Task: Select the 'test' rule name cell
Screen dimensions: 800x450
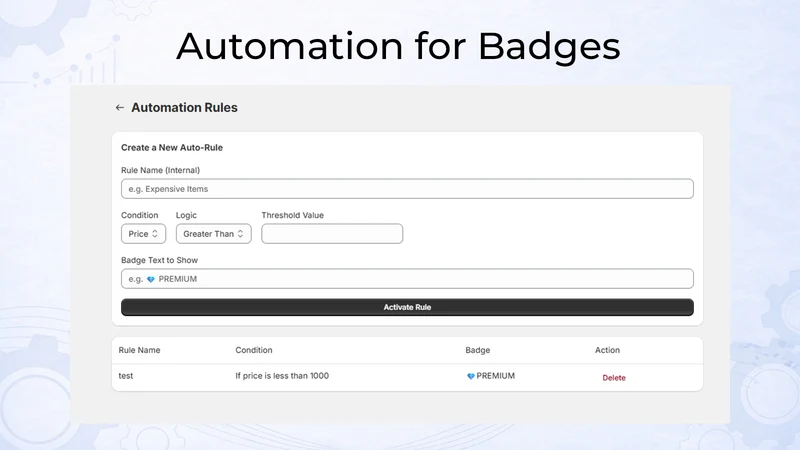Action: pos(126,376)
